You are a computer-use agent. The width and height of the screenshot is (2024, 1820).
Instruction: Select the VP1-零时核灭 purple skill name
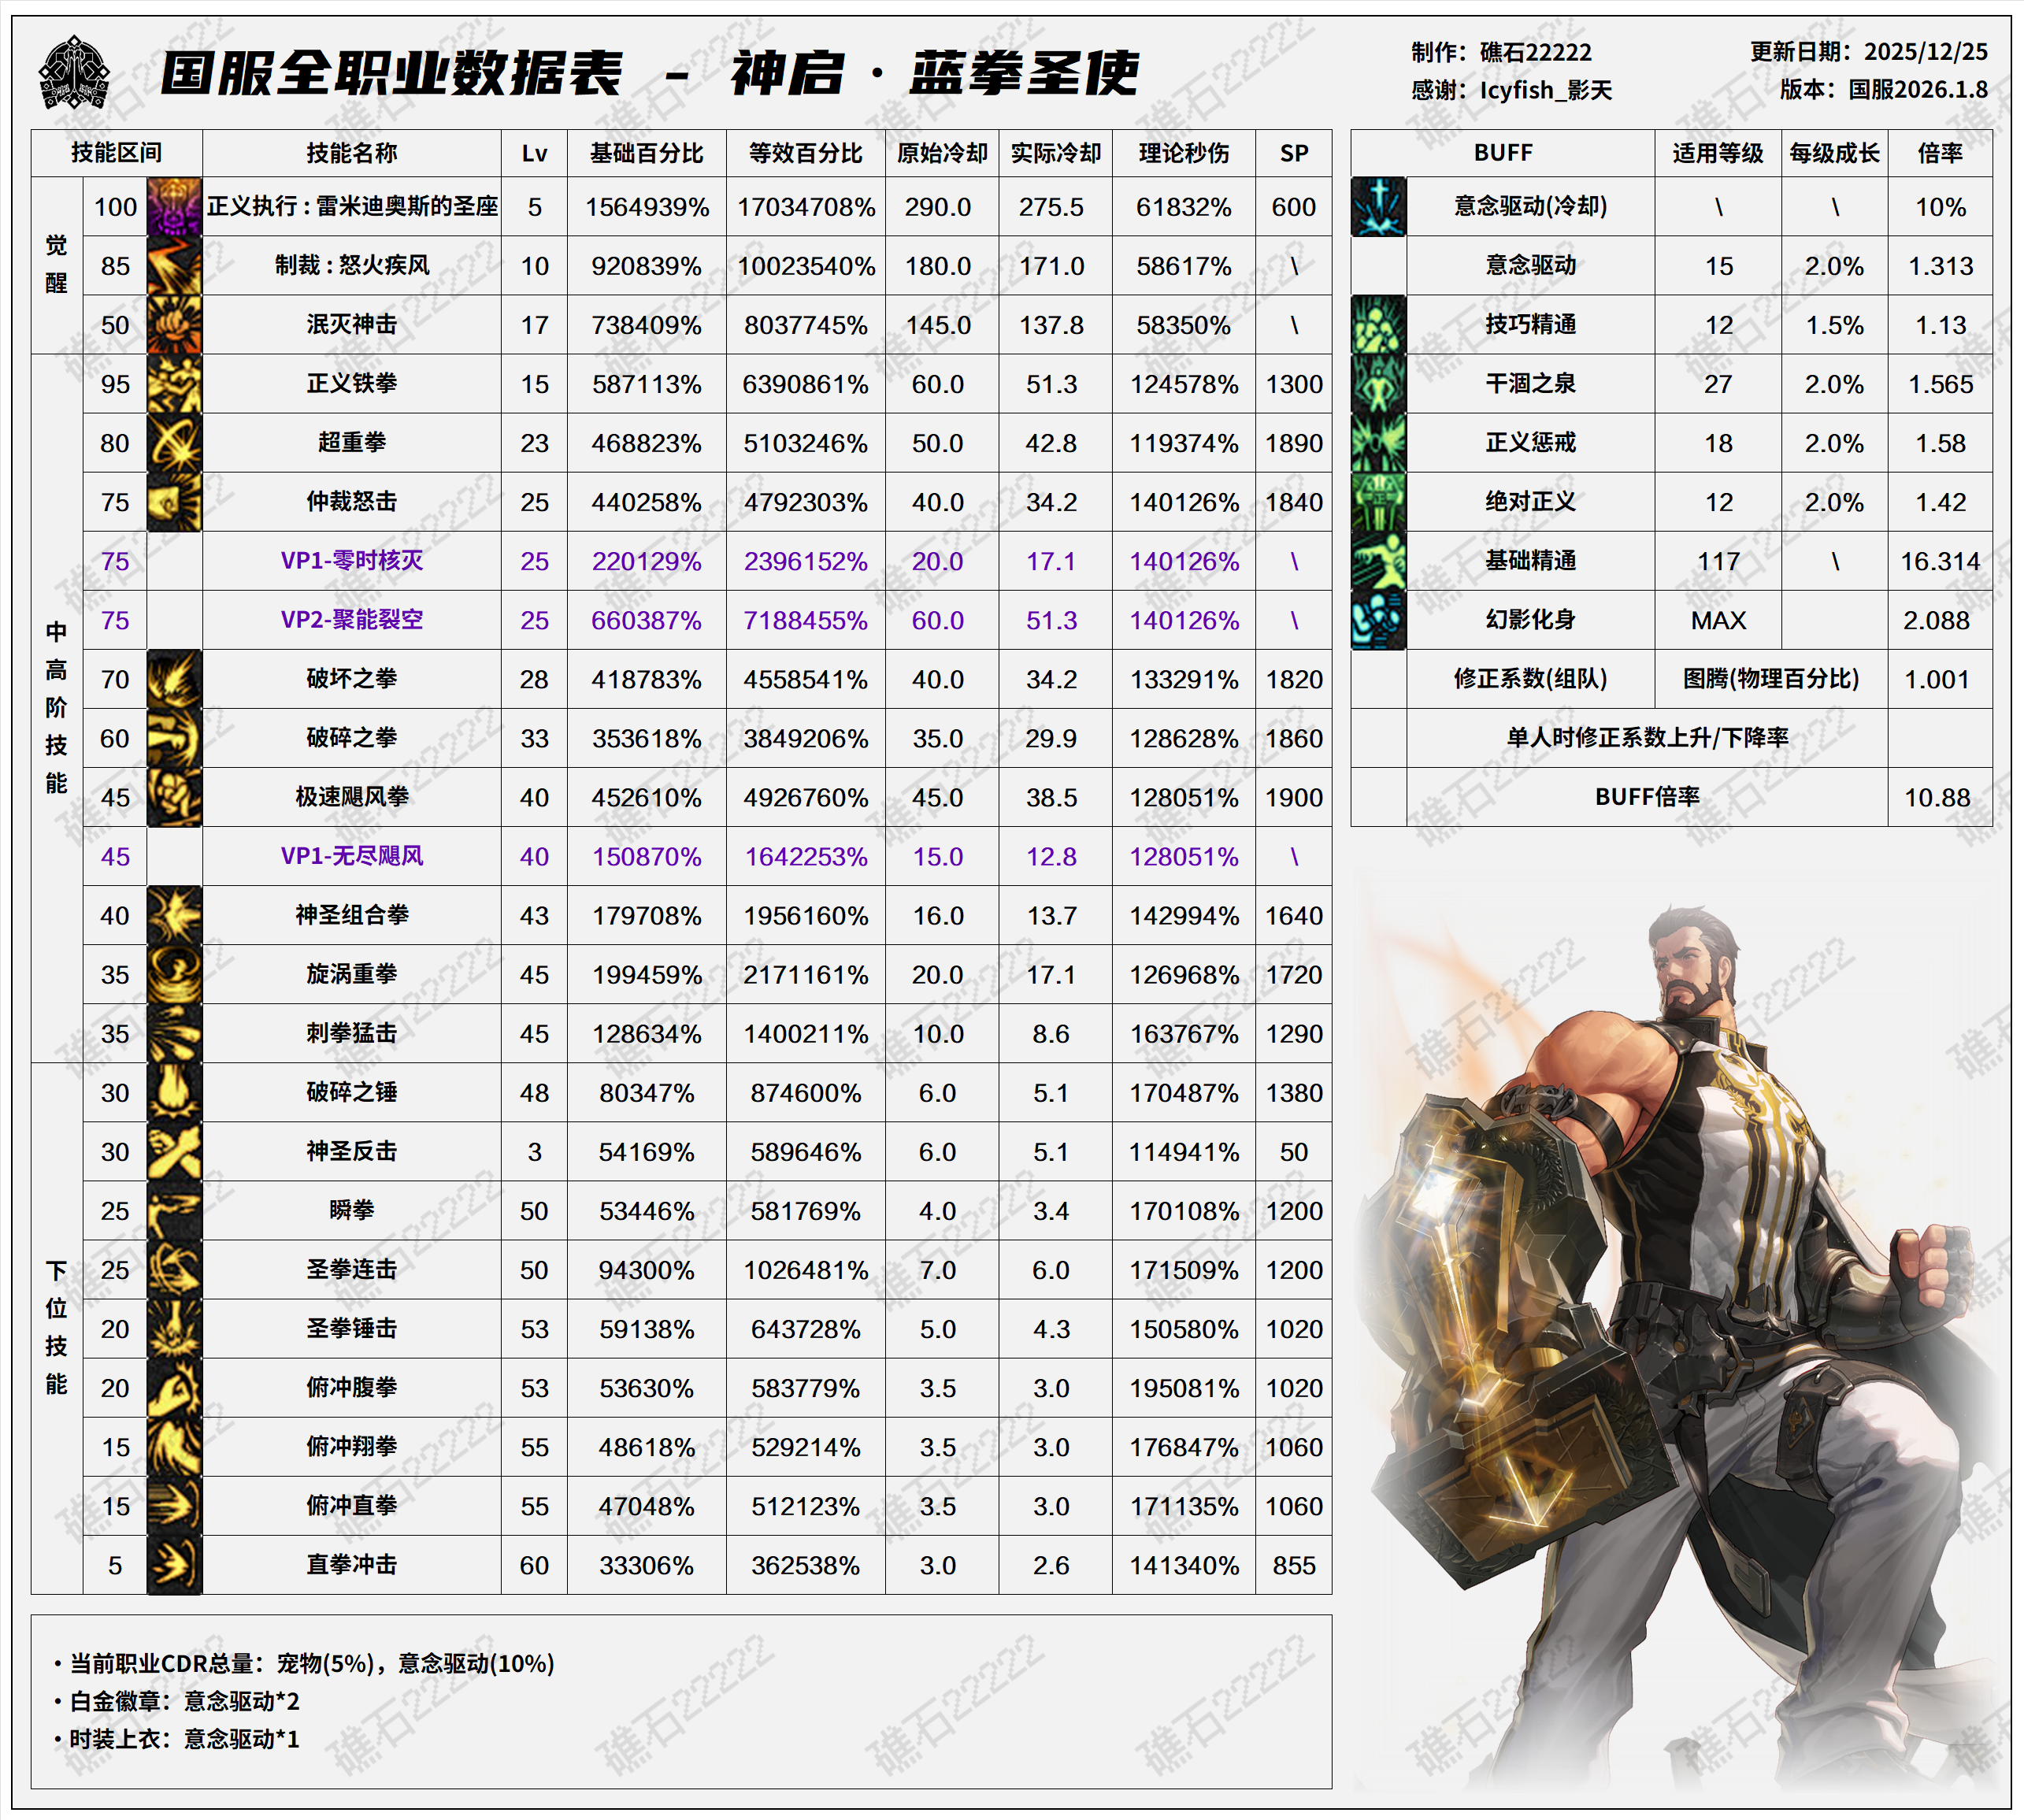(351, 561)
